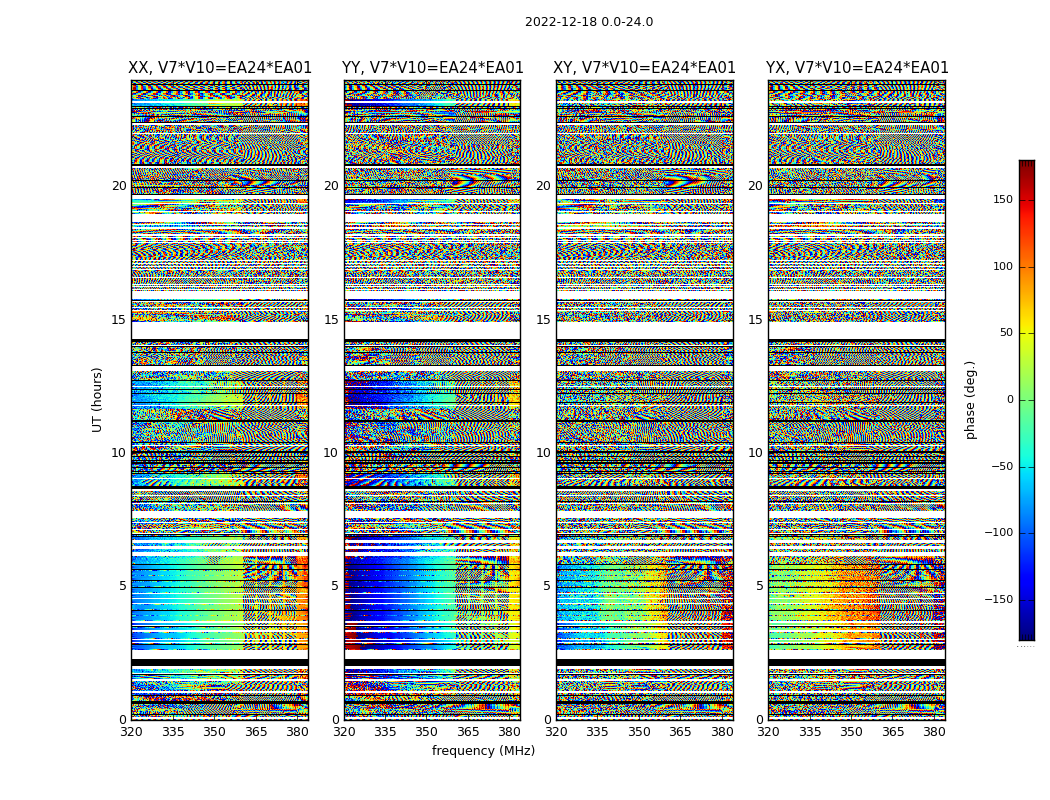Click the YX panel's 20 hour tick label
This screenshot has height=800, width=1050.
756,186
